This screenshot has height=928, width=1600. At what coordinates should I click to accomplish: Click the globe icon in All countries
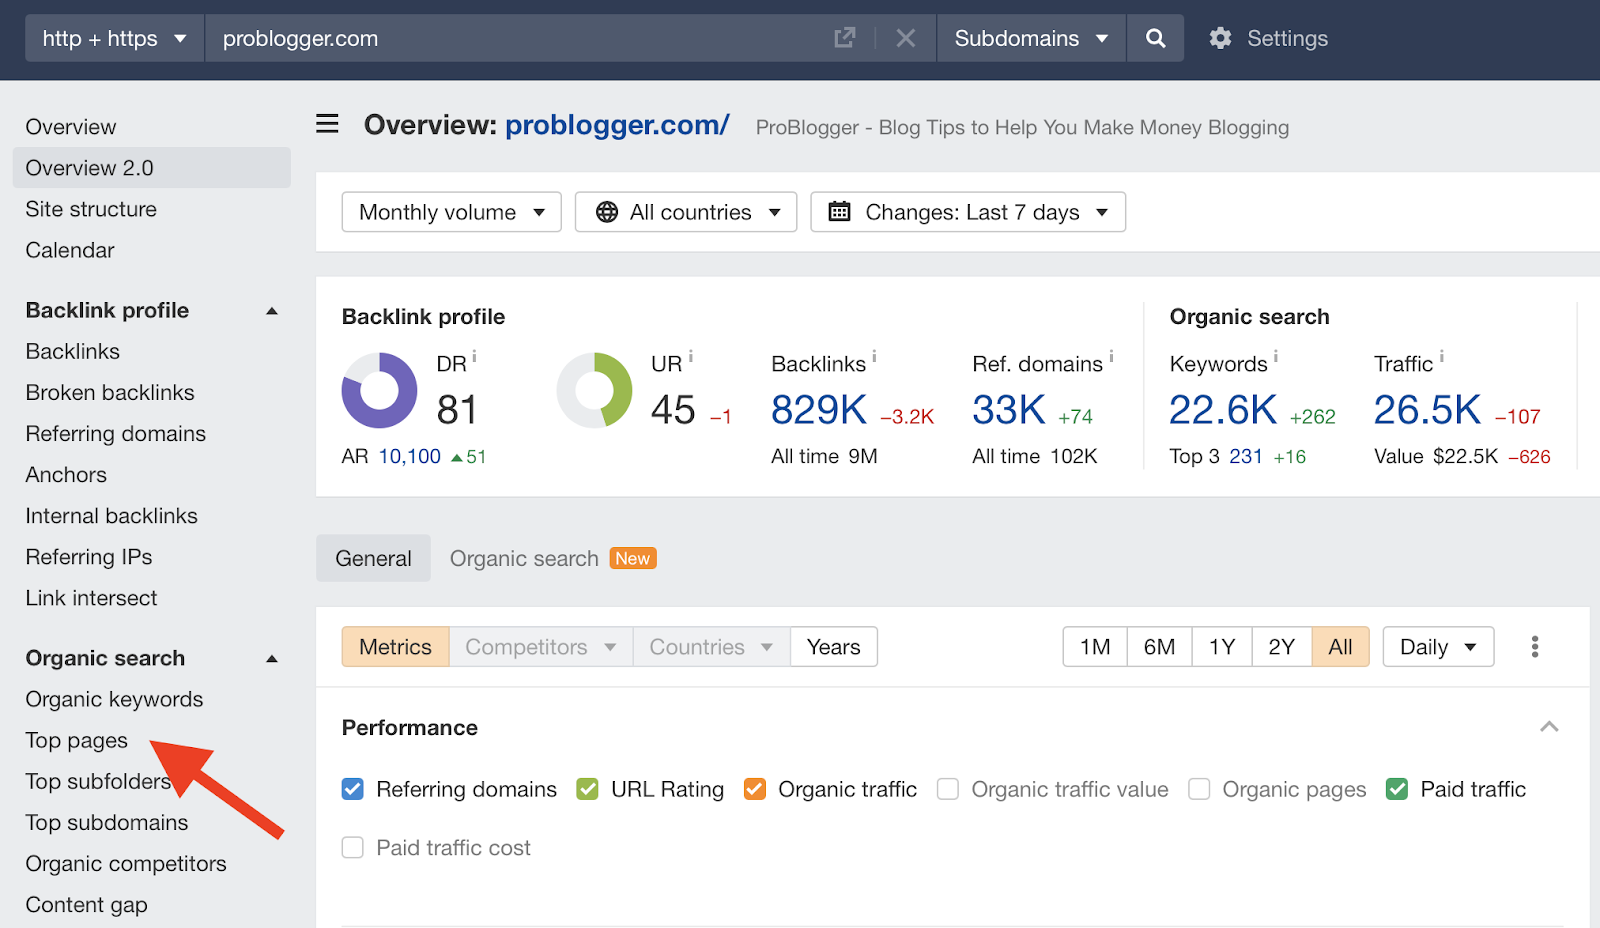pyautogui.click(x=607, y=212)
